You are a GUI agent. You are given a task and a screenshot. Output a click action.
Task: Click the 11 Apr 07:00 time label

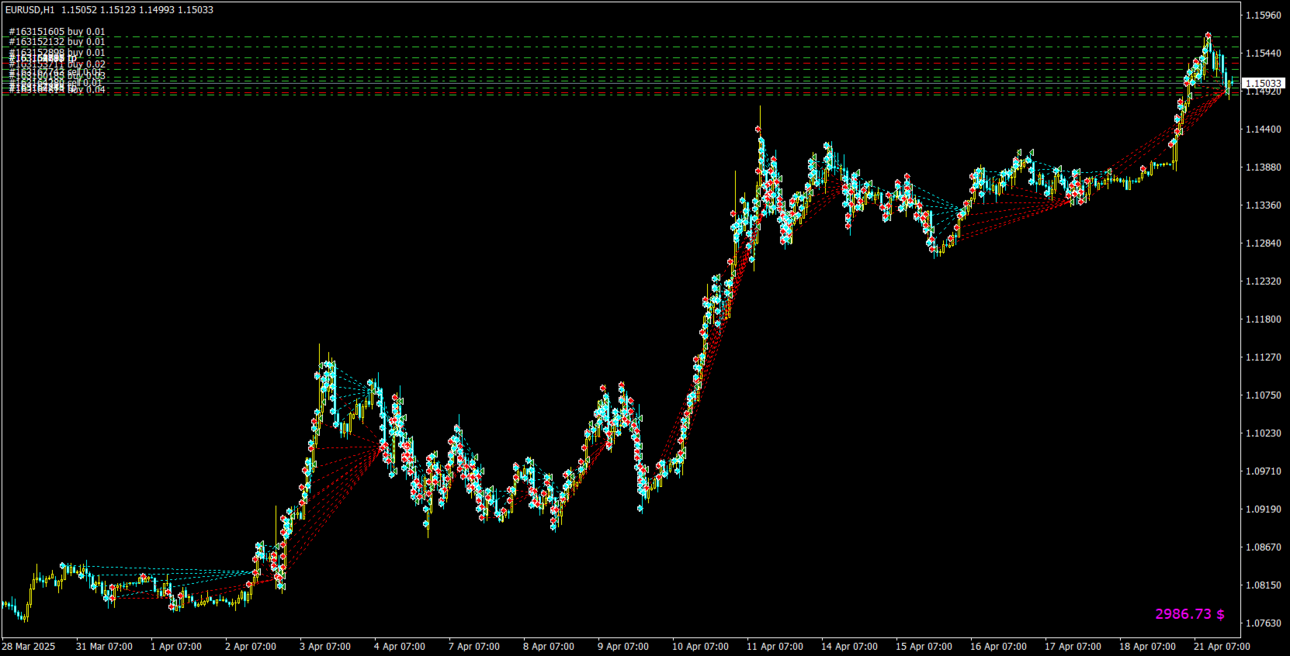(776, 647)
